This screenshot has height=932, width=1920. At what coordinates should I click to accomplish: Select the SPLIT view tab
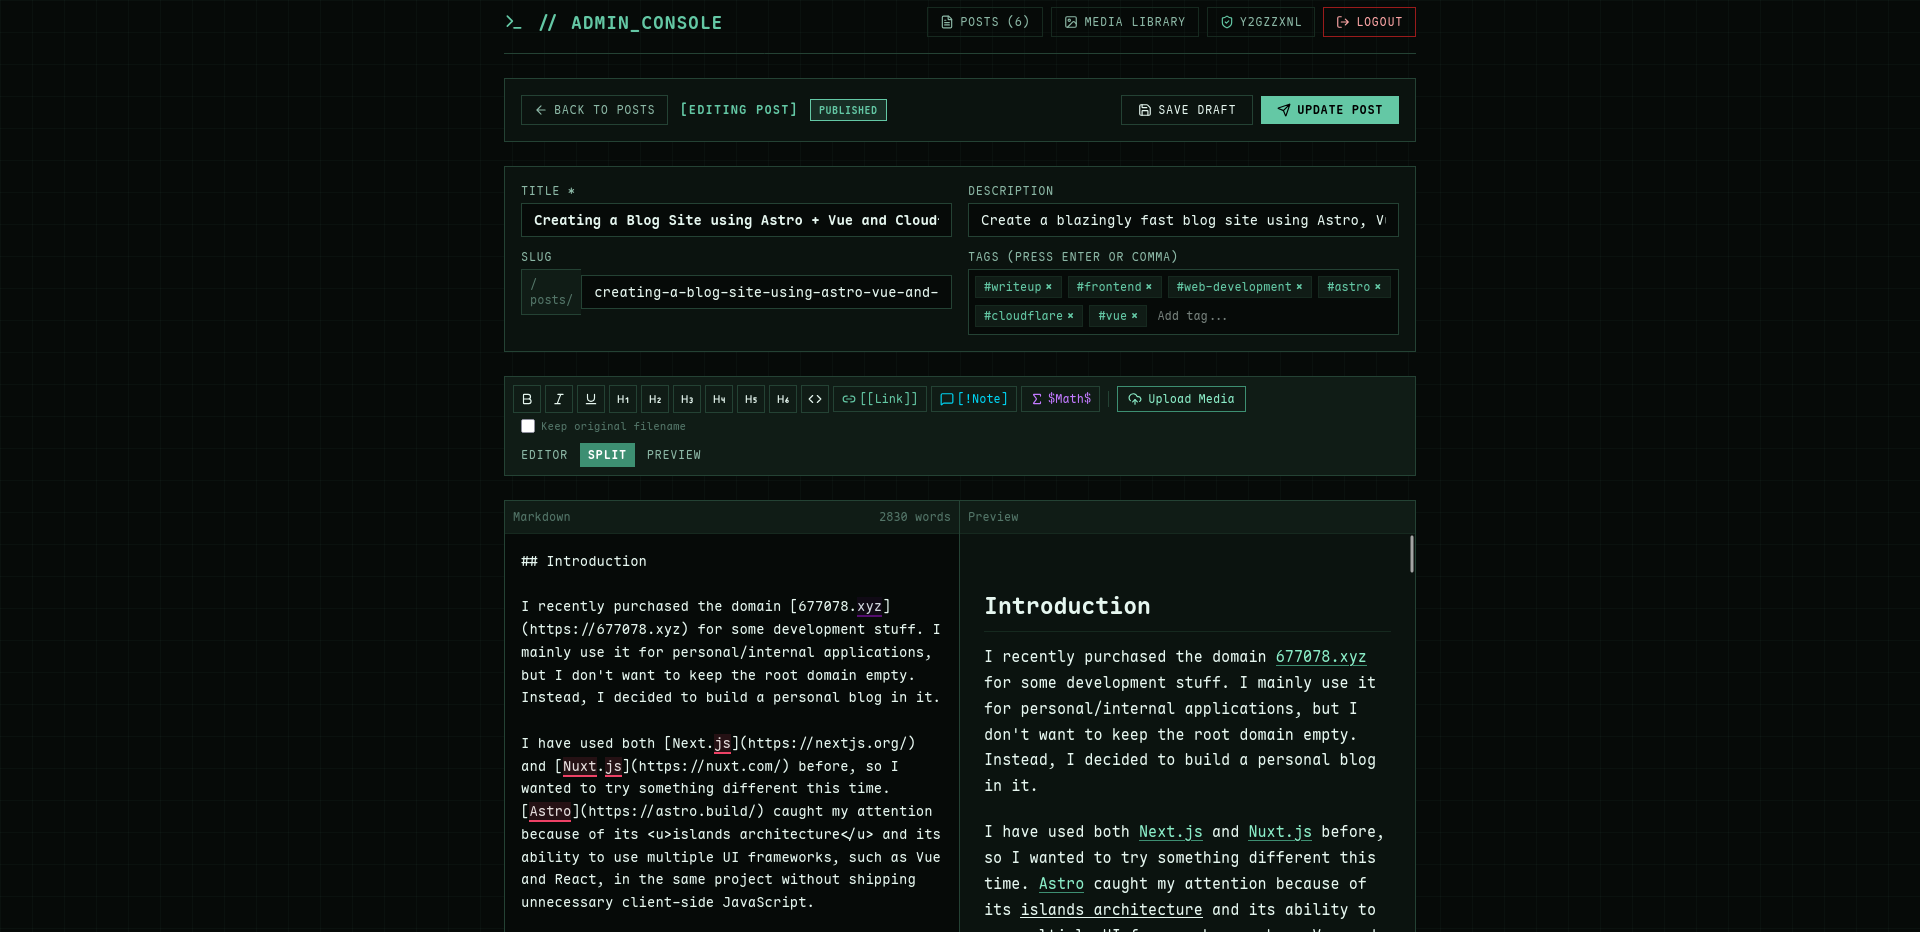point(607,455)
